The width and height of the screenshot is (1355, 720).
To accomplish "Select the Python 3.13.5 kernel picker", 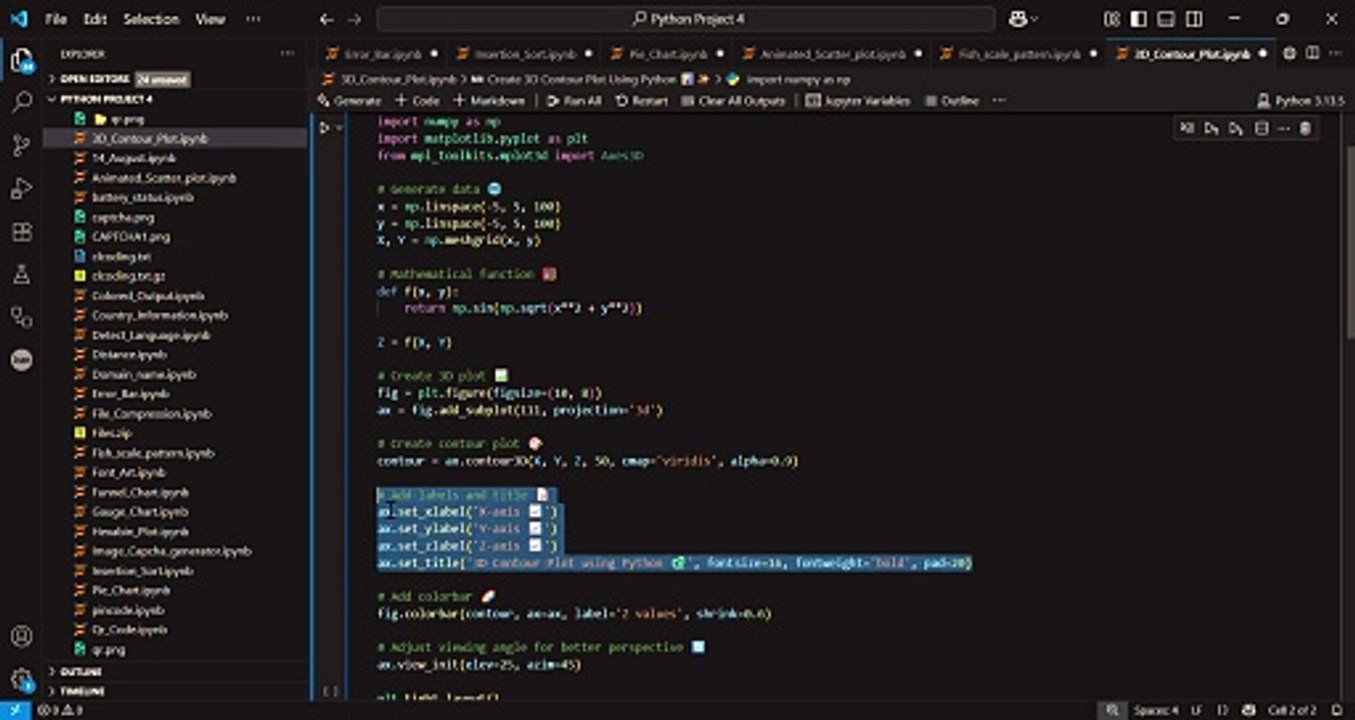I will (1298, 100).
